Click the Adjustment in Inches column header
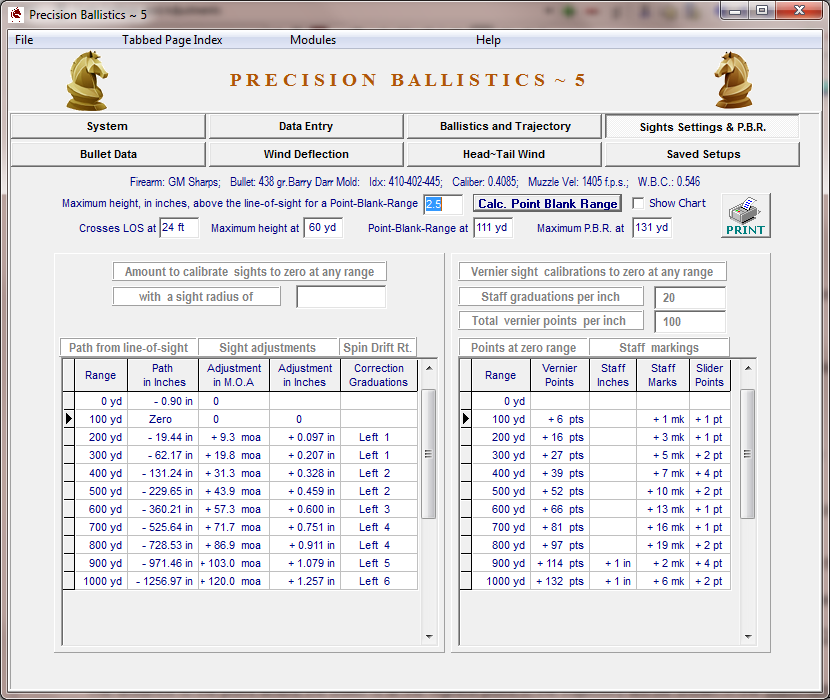Image resolution: width=830 pixels, height=700 pixels. (x=305, y=375)
